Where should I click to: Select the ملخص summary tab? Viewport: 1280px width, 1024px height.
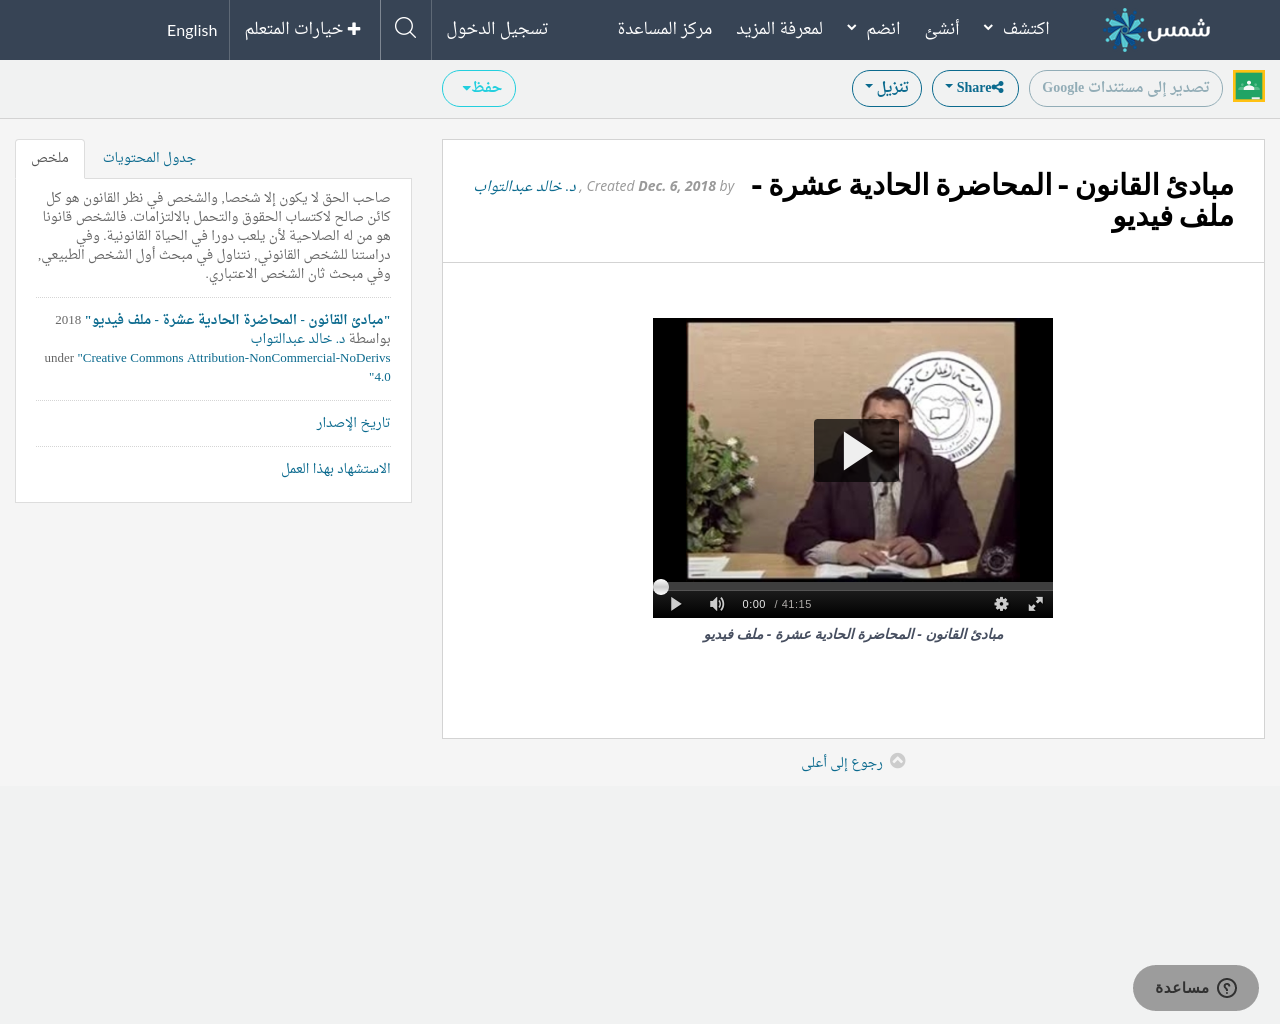(50, 158)
